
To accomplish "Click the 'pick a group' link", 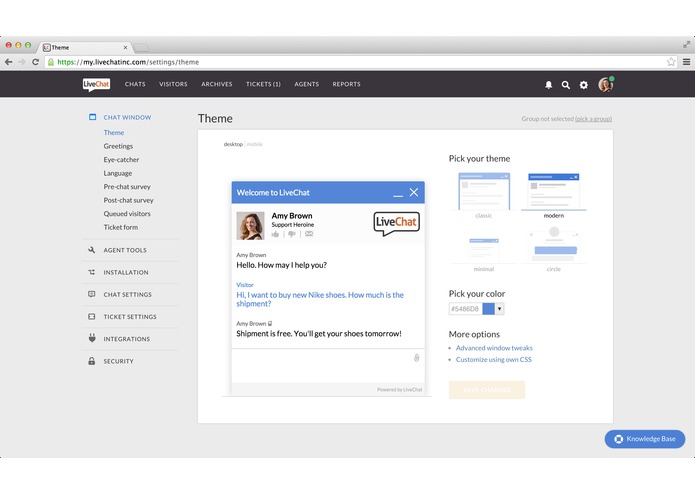I will [x=593, y=119].
